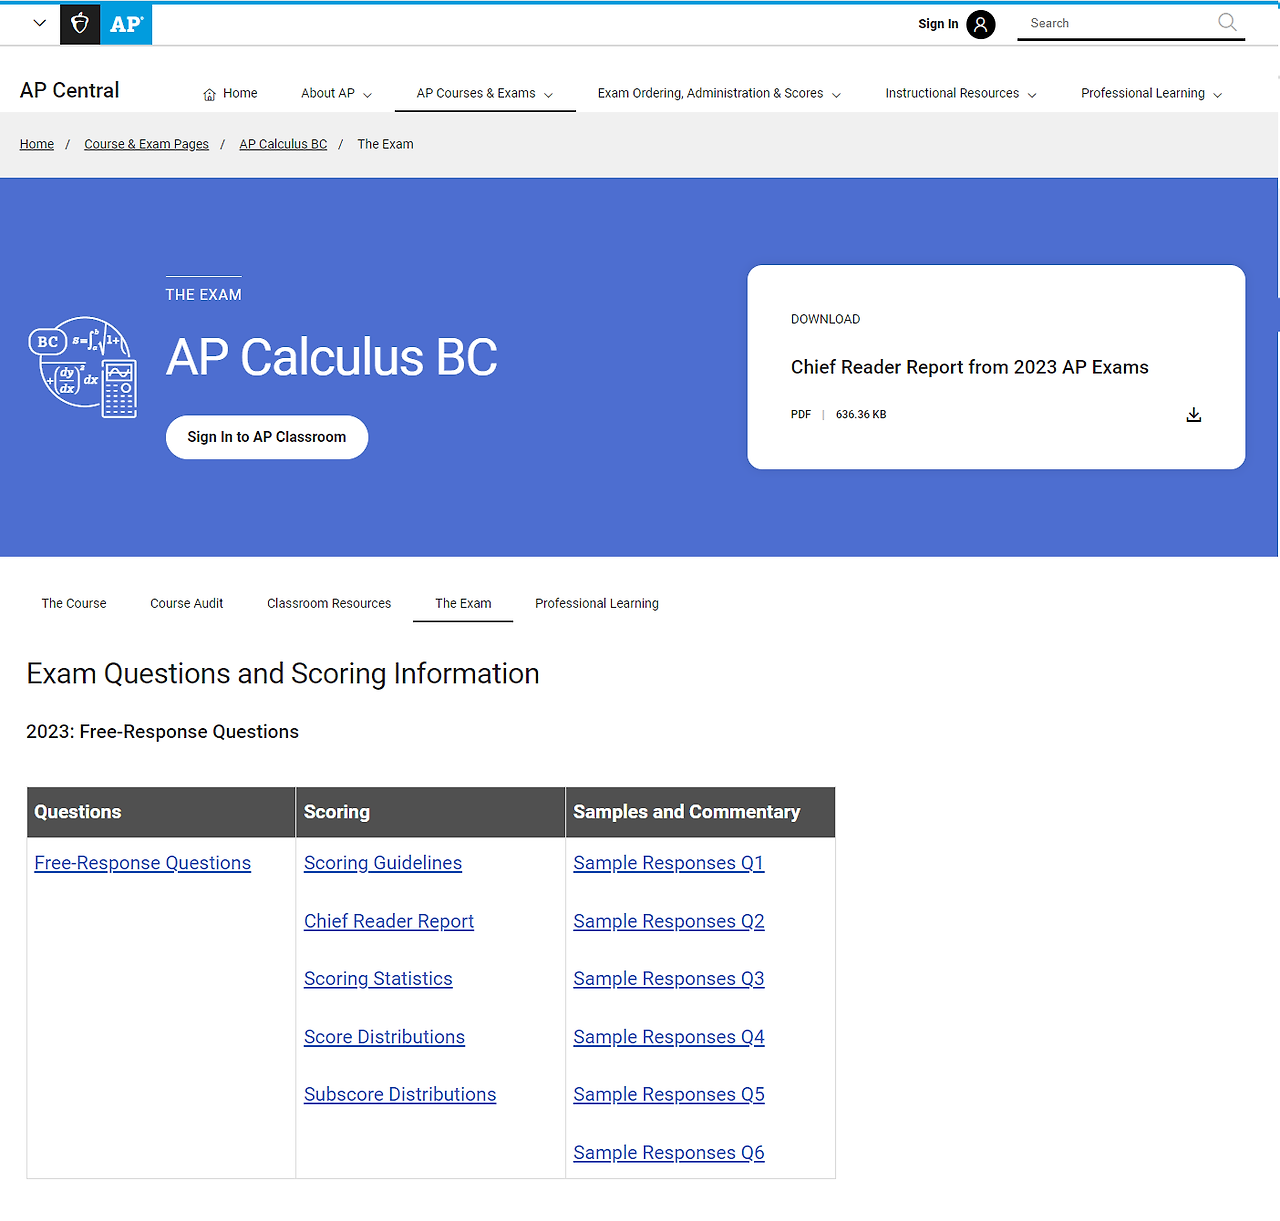Viewport: 1280px width, 1221px height.
Task: Open Course & Exam Pages breadcrumb
Action: (146, 144)
